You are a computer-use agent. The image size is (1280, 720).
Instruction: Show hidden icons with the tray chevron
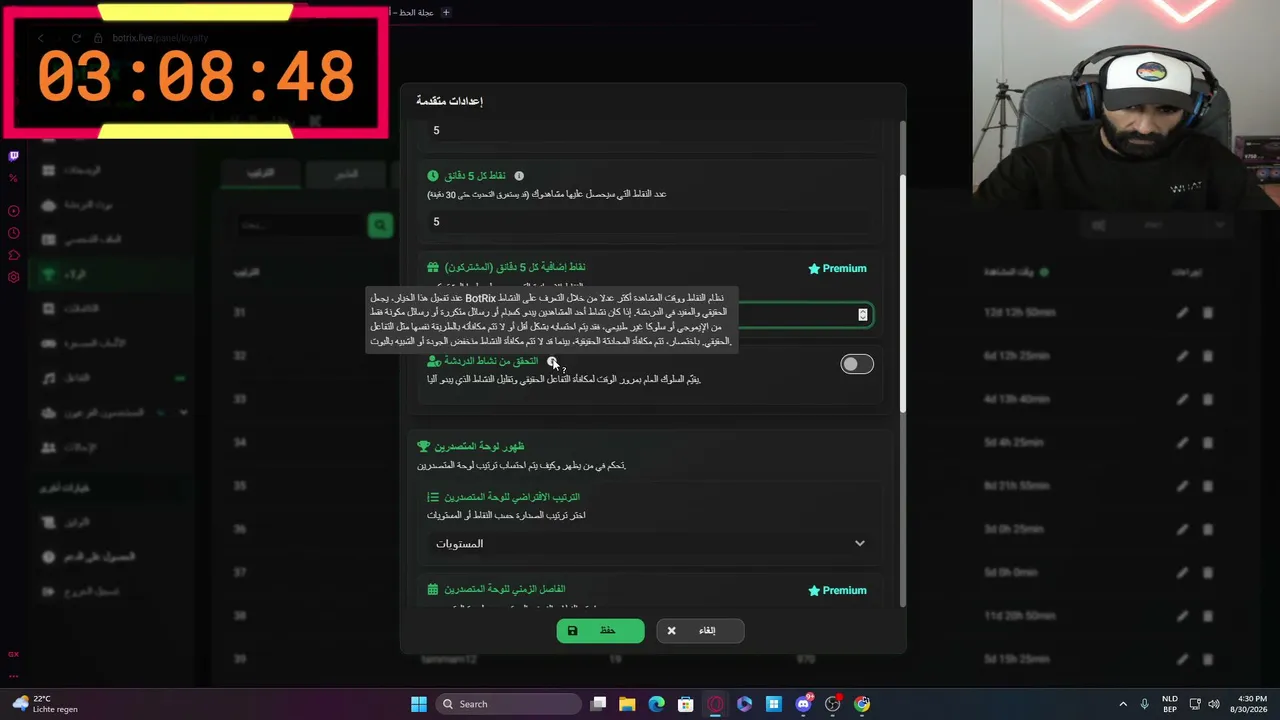[1123, 704]
